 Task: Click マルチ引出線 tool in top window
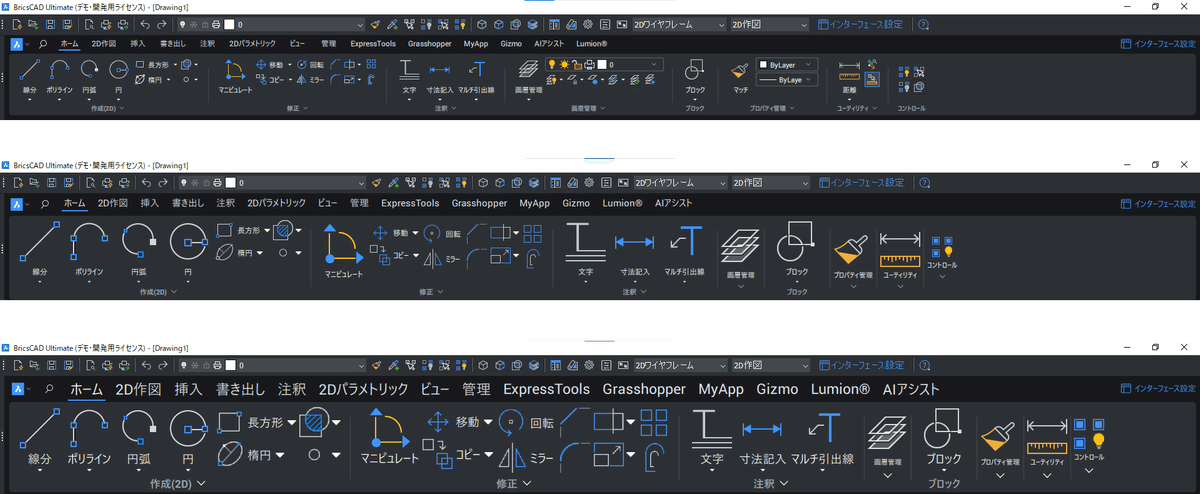[x=477, y=75]
